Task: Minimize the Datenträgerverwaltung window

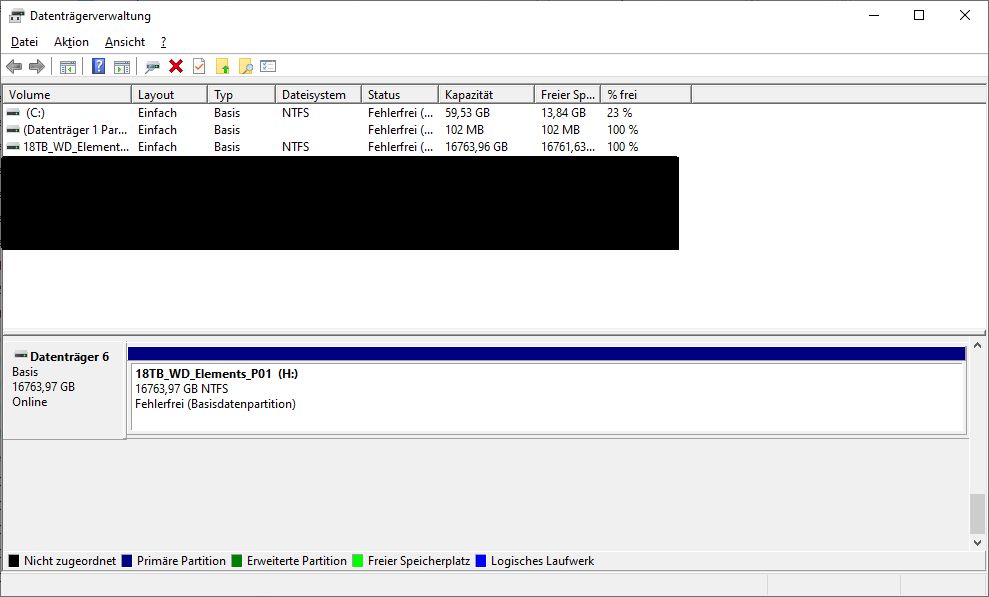Action: 874,15
